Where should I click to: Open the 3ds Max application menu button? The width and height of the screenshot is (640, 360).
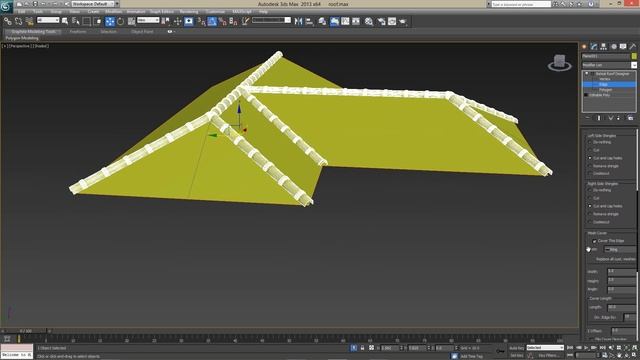coord(6,6)
